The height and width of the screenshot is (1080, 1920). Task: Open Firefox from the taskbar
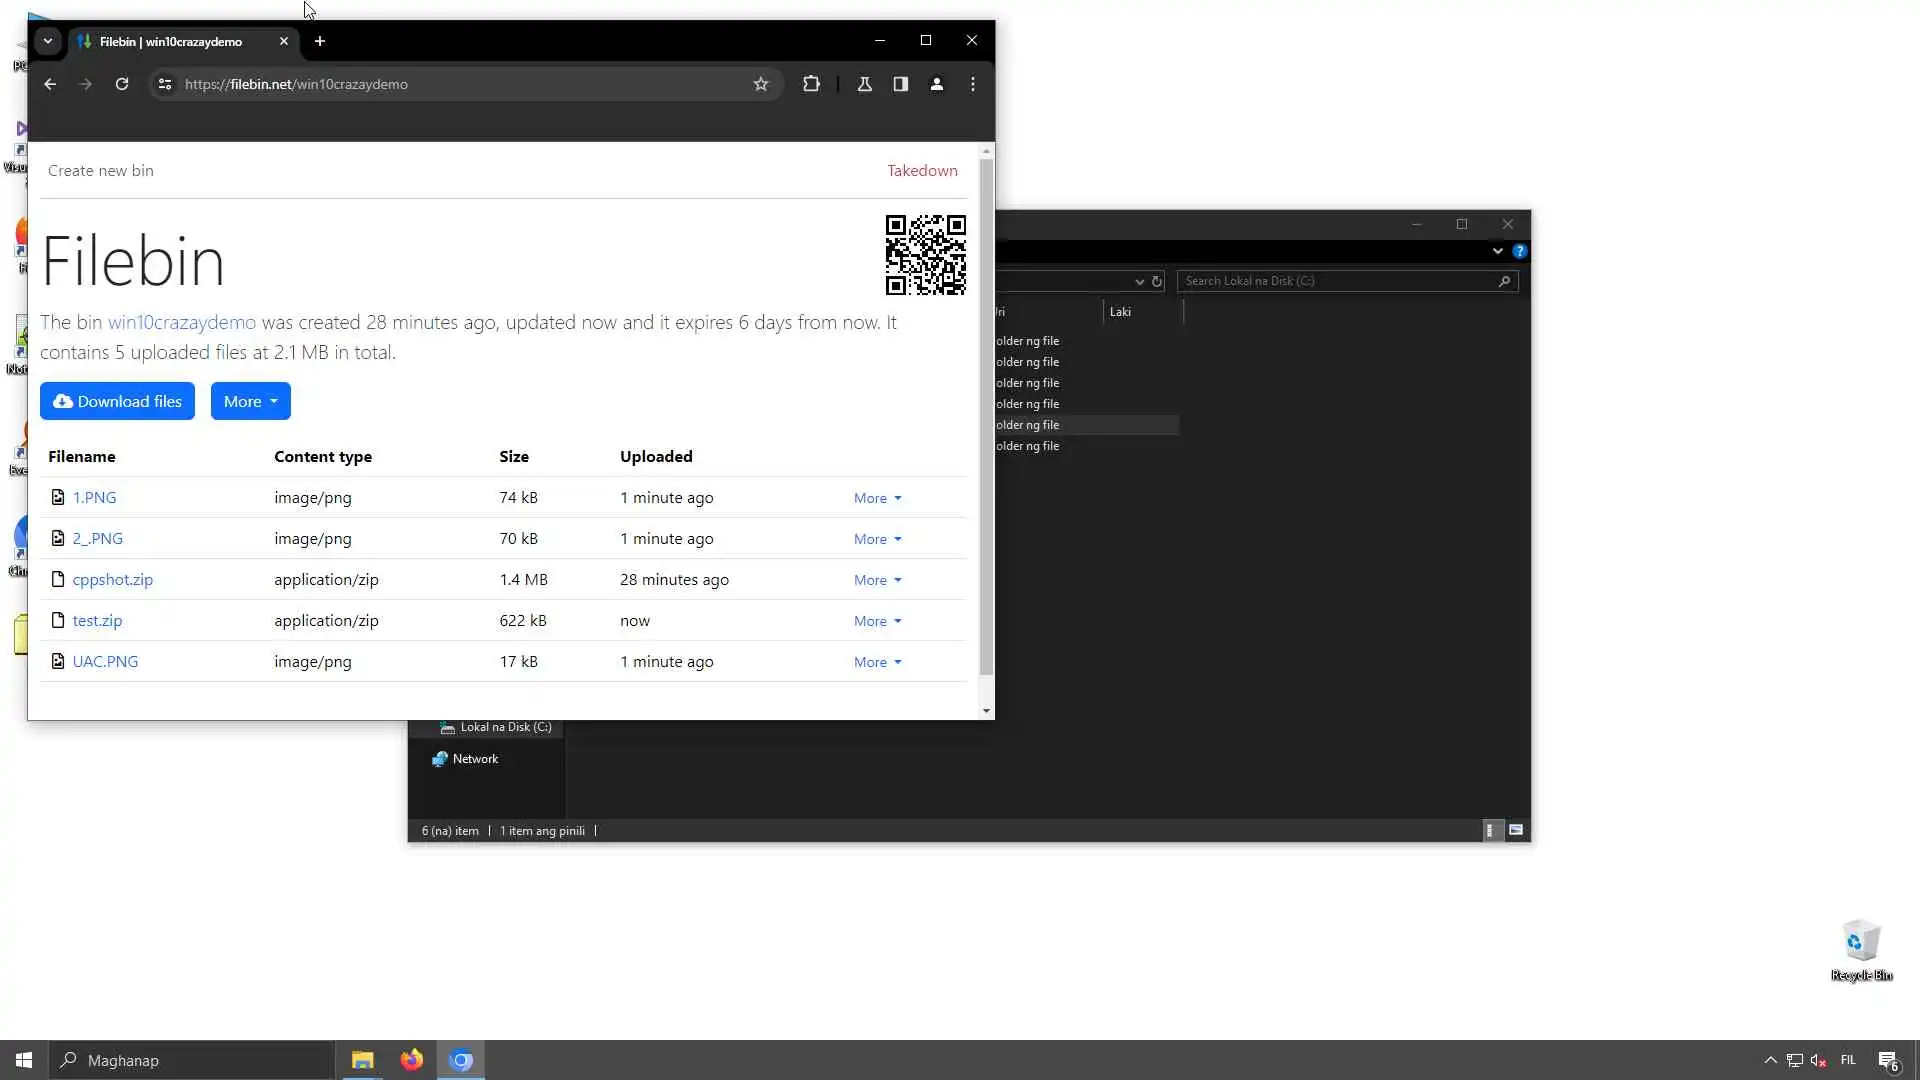(411, 1060)
